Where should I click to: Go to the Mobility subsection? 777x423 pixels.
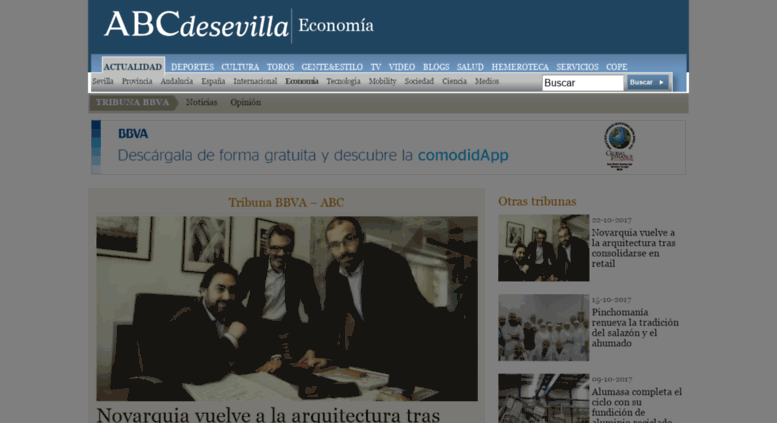point(383,81)
